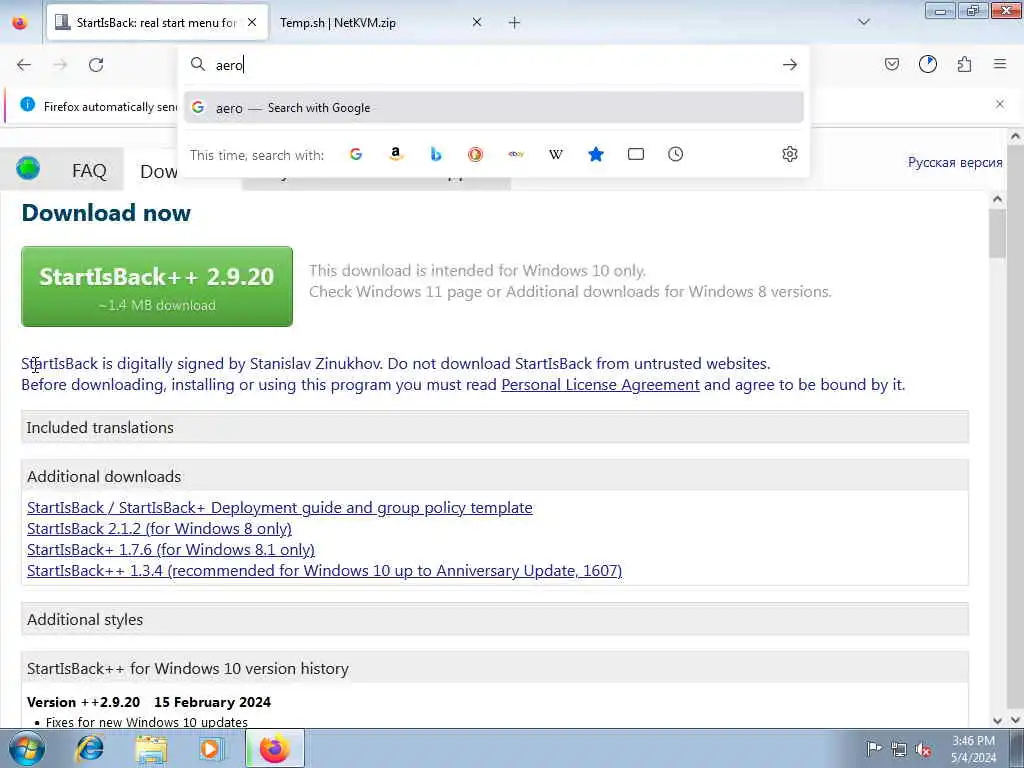Image resolution: width=1024 pixels, height=768 pixels.
Task: Switch to Русская версия
Action: 955,163
